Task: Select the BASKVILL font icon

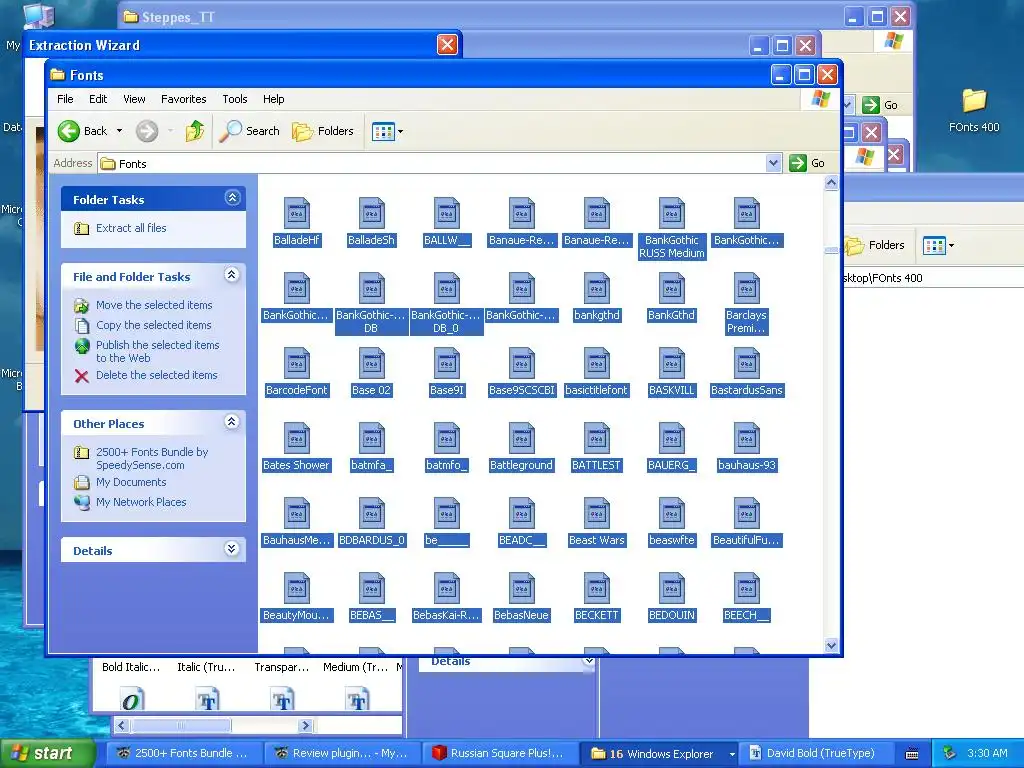Action: (671, 363)
